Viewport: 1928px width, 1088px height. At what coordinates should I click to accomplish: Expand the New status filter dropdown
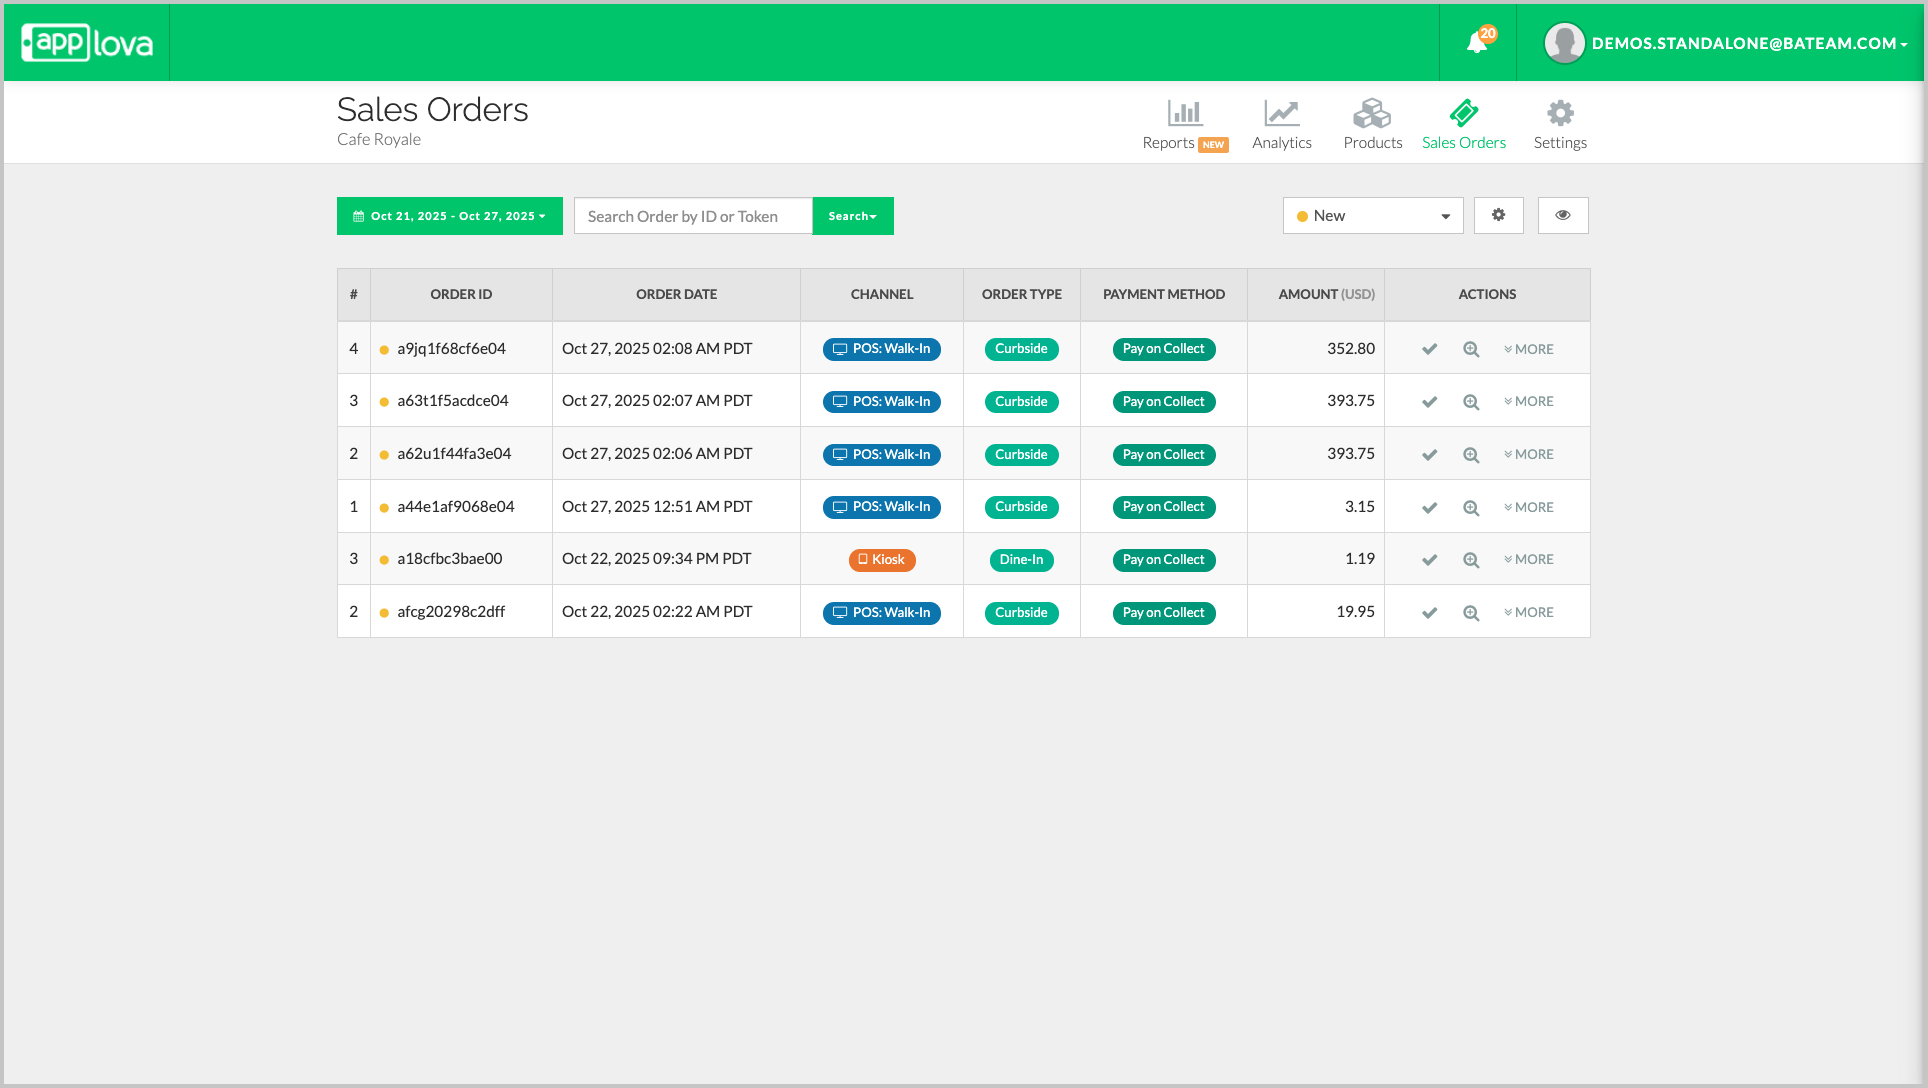(1372, 216)
